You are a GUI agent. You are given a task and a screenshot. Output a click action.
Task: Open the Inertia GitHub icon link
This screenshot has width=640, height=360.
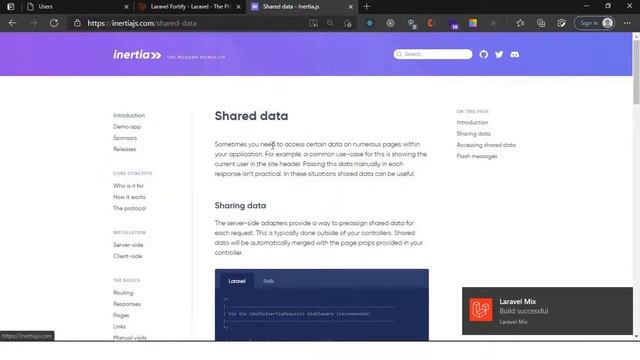point(484,54)
